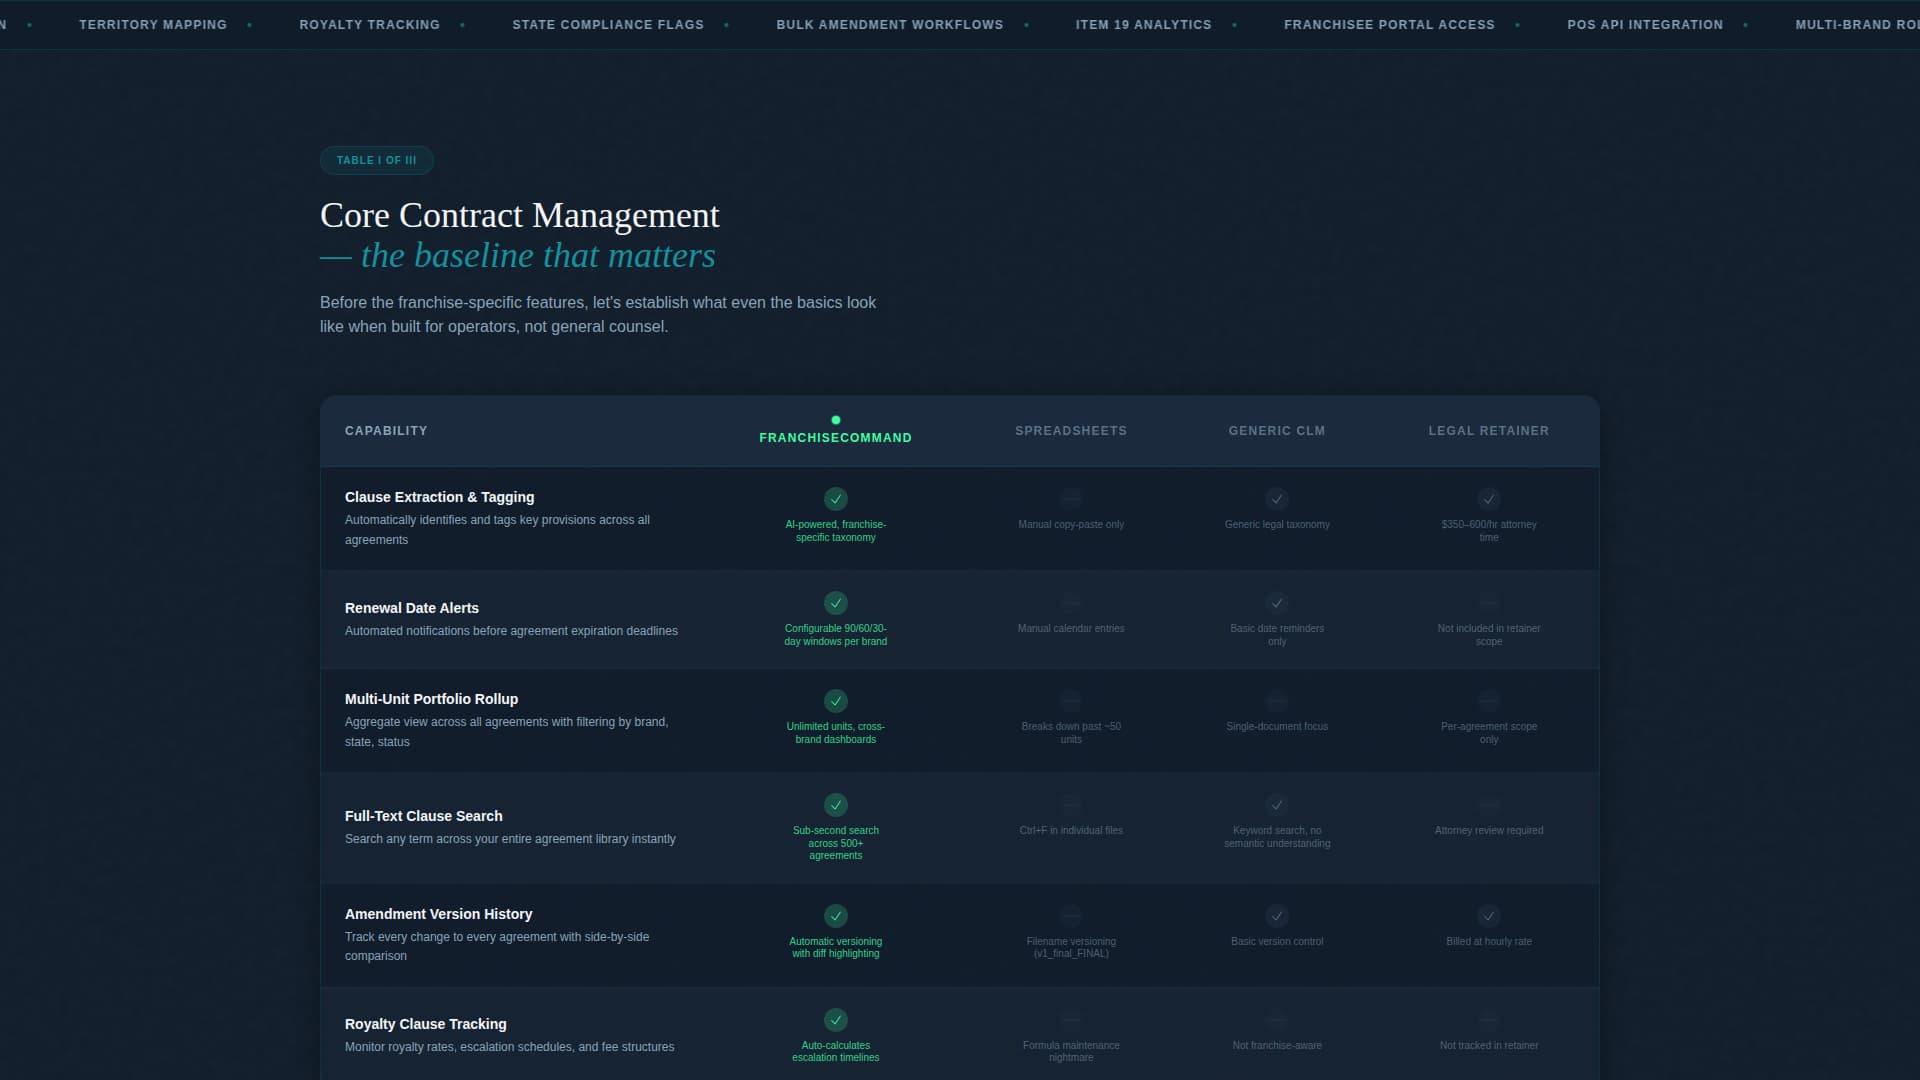The width and height of the screenshot is (1920, 1080).
Task: Click 'Billed at hourly rate' cell text
Action: [1489, 941]
